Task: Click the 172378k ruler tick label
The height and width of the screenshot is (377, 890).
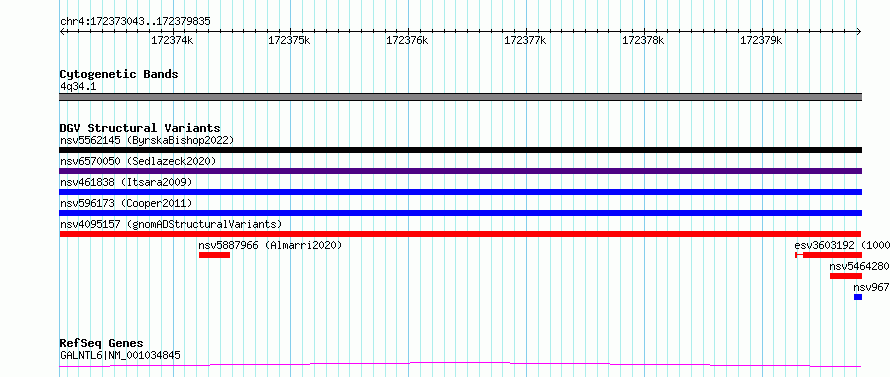Action: click(x=644, y=40)
